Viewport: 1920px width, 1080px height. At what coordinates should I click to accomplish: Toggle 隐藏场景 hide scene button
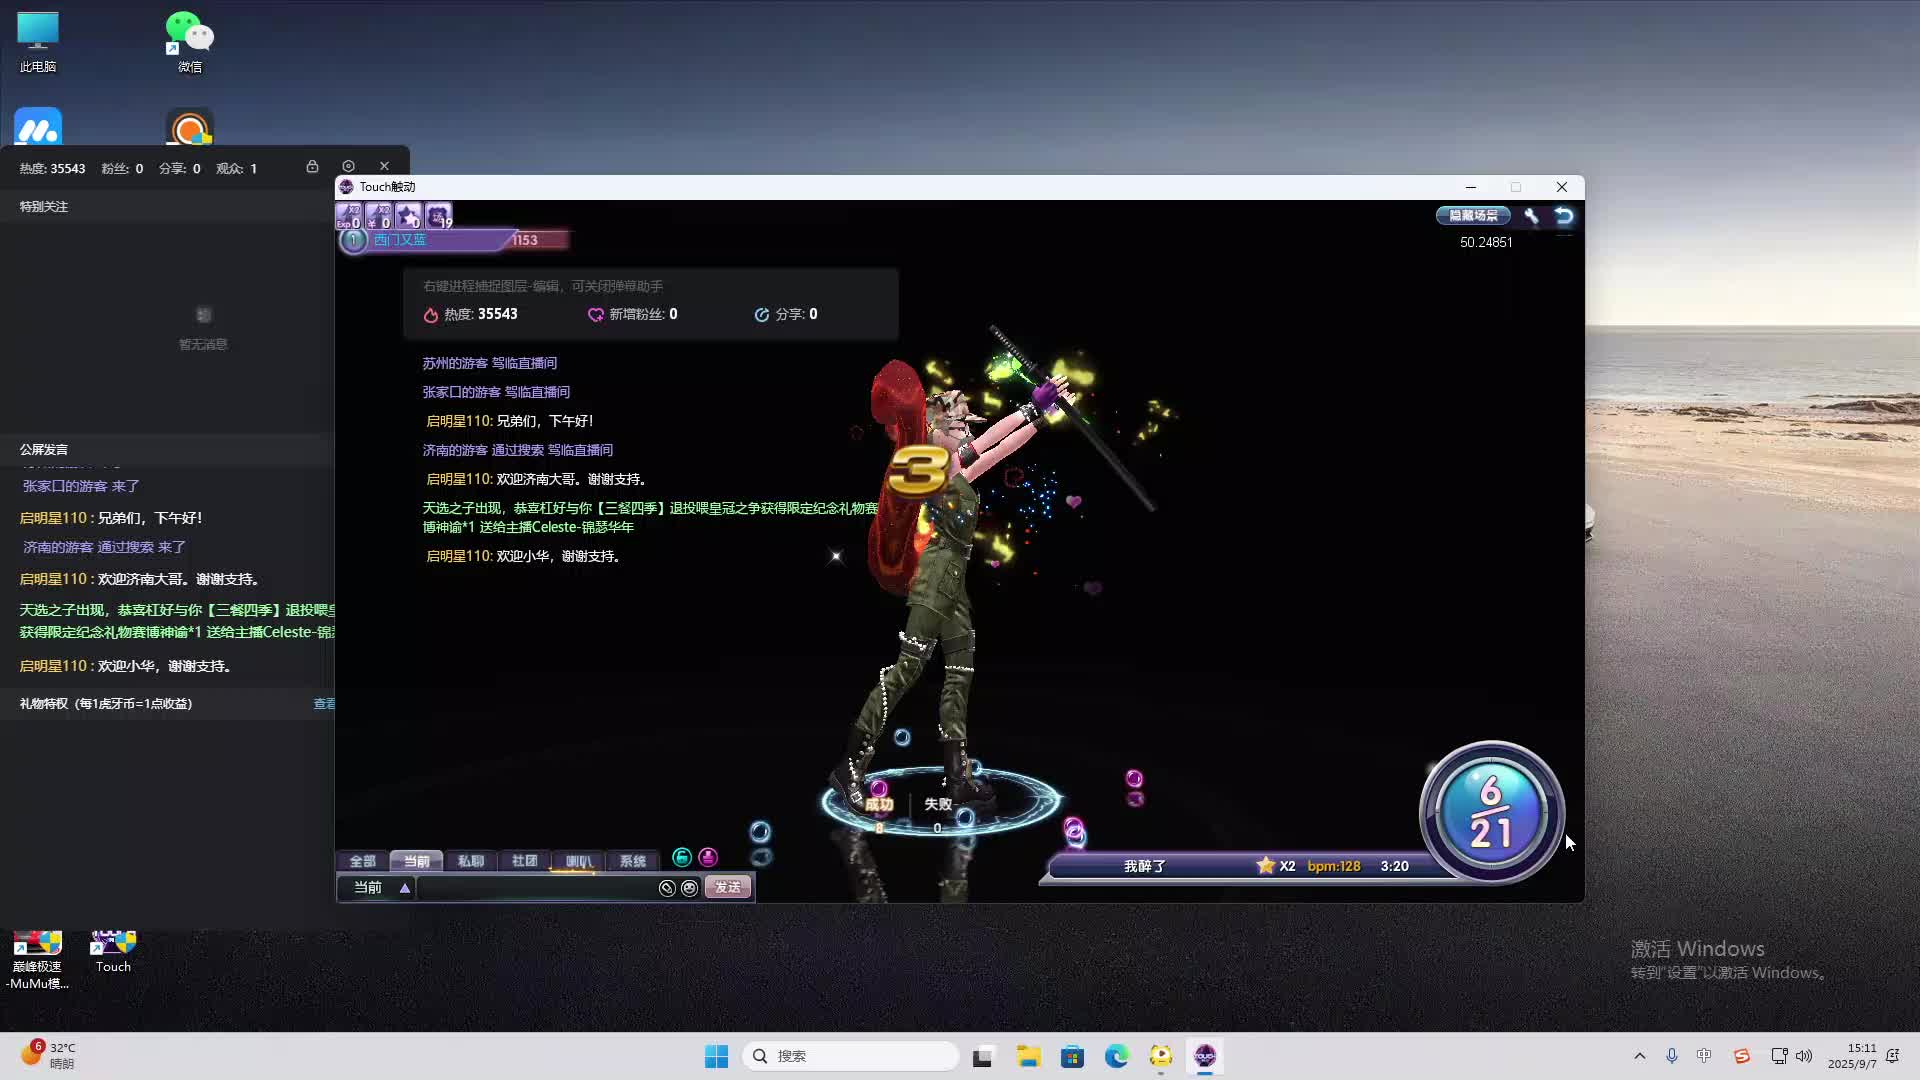(1473, 215)
